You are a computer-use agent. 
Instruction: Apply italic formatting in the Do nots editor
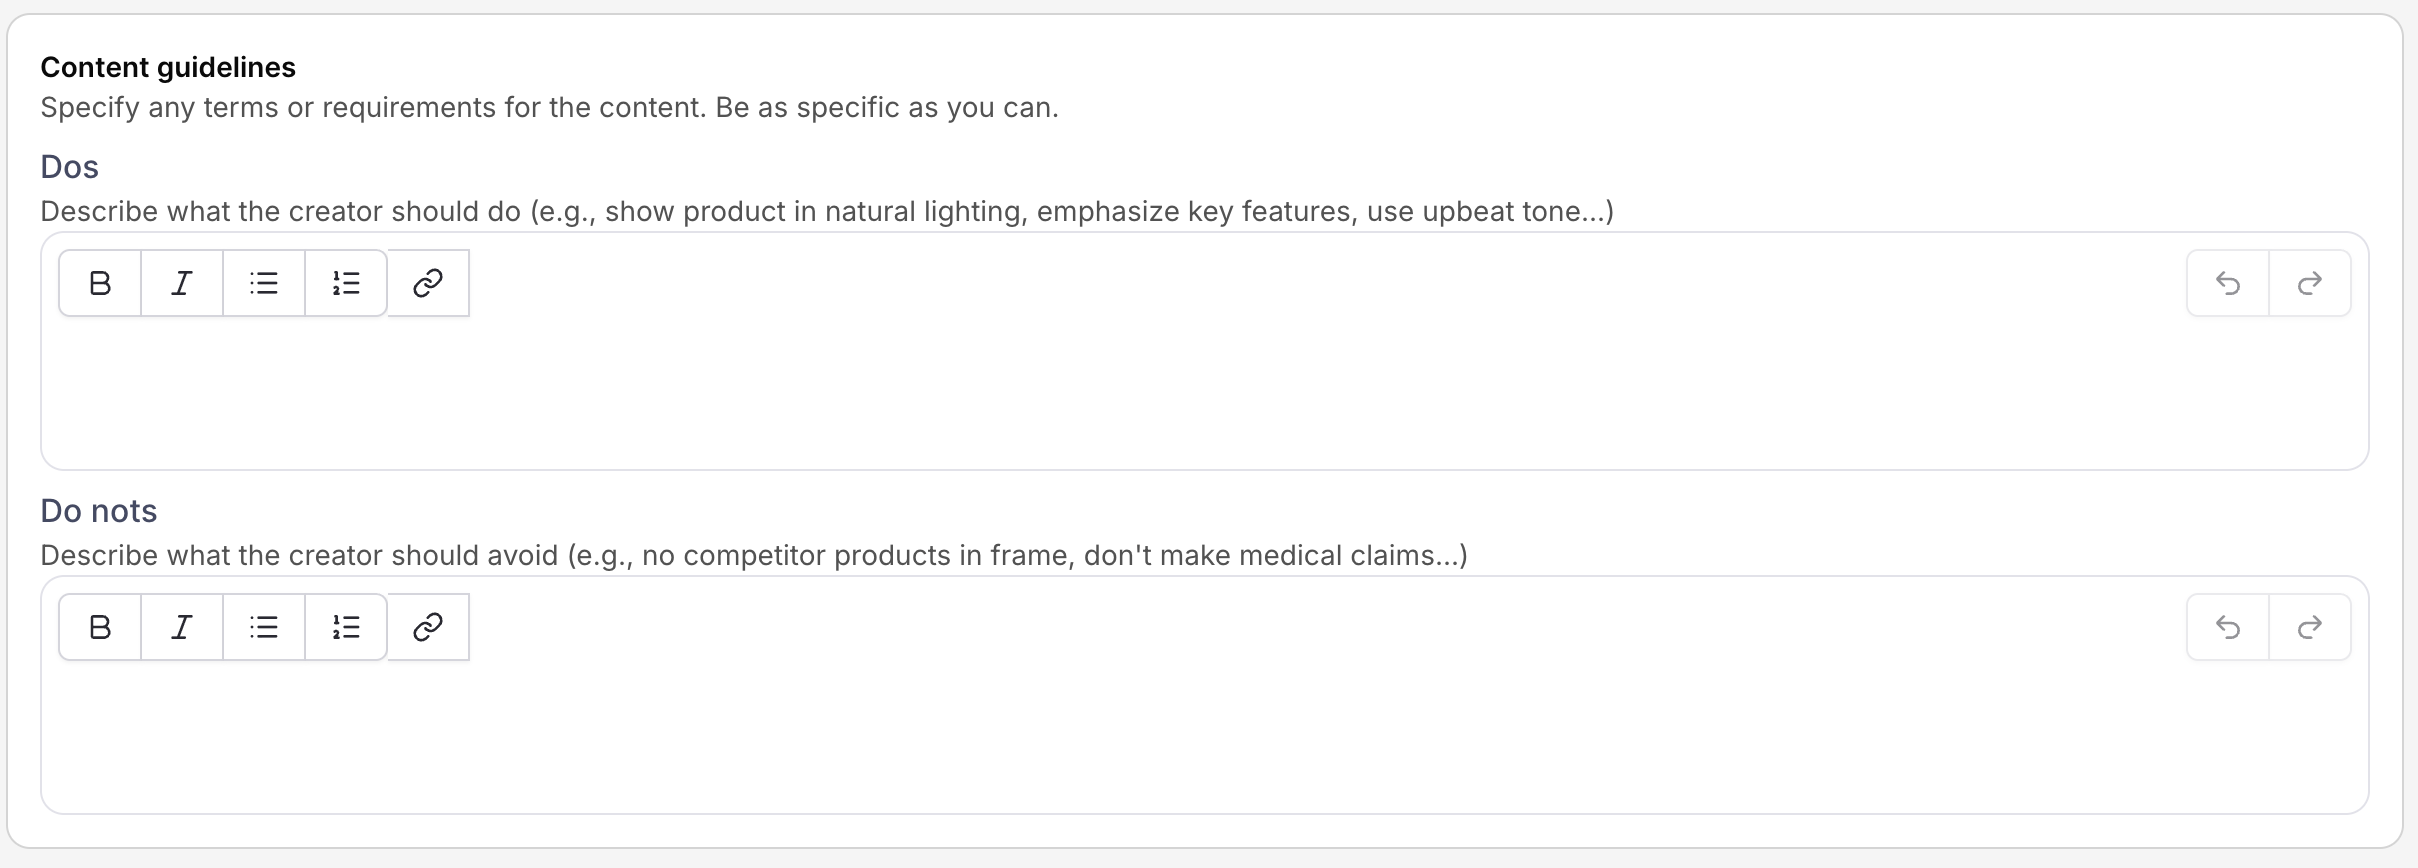[x=181, y=627]
